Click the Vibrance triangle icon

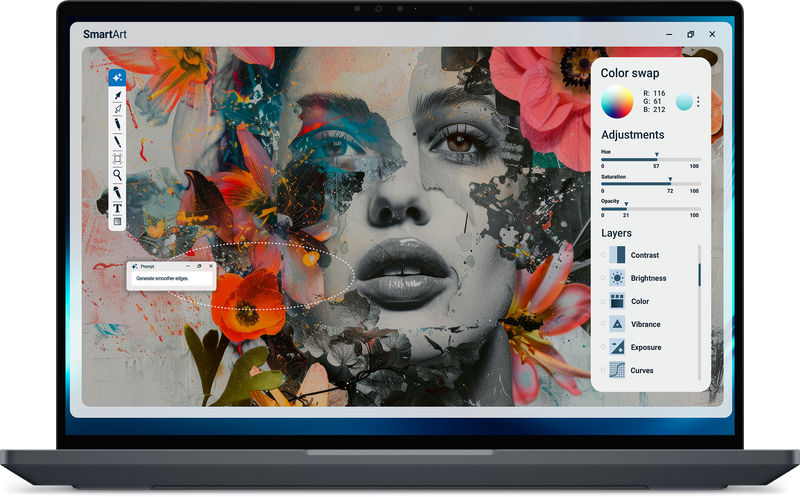coord(617,324)
